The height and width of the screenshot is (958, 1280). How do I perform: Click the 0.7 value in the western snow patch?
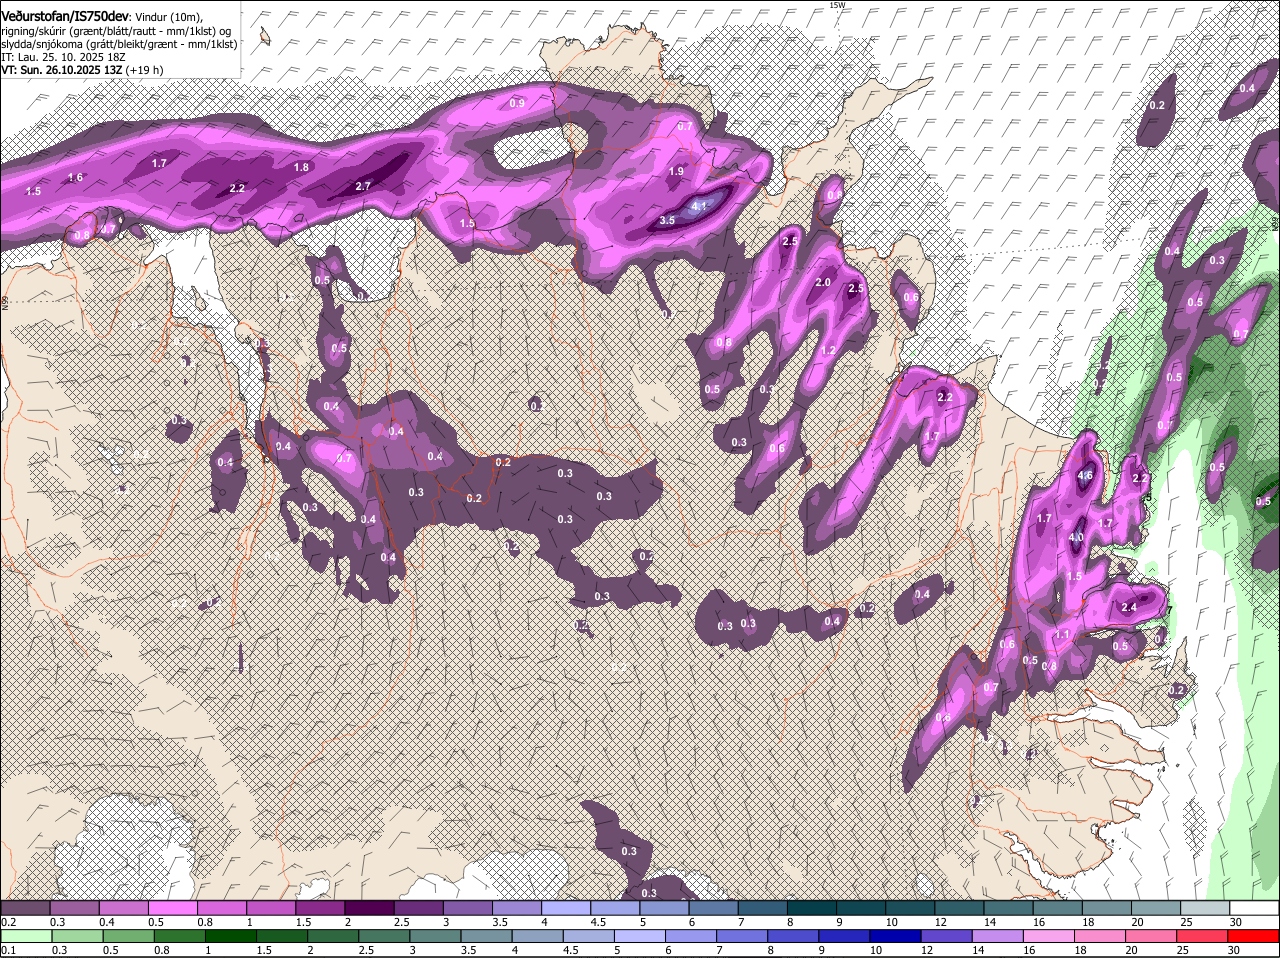(345, 459)
